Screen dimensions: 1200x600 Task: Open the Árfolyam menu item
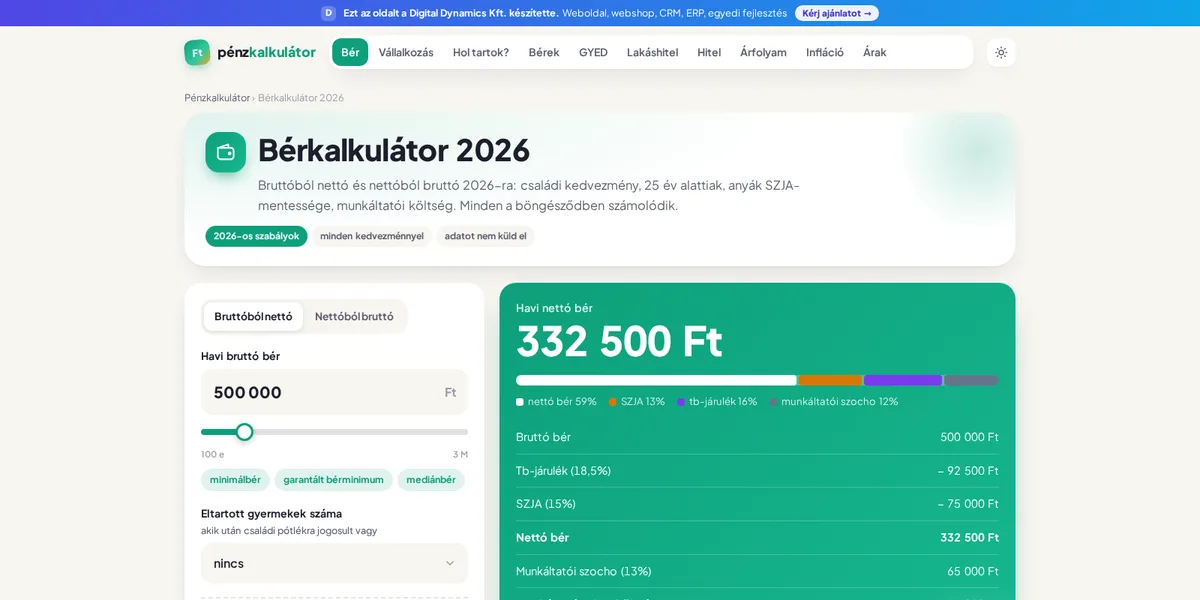click(x=763, y=53)
